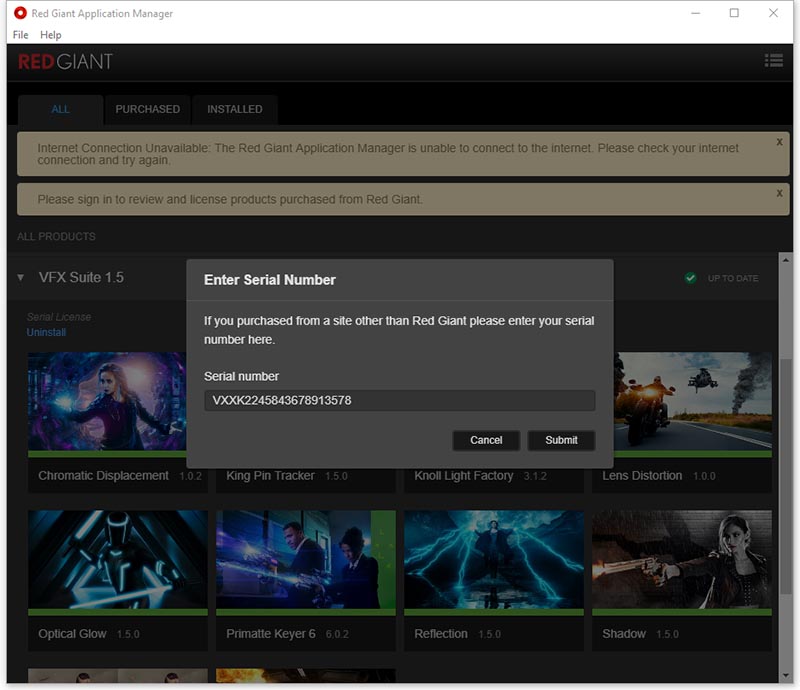The width and height of the screenshot is (800, 690).
Task: Select the Chromatic Displacement thumbnail
Action: click(107, 401)
